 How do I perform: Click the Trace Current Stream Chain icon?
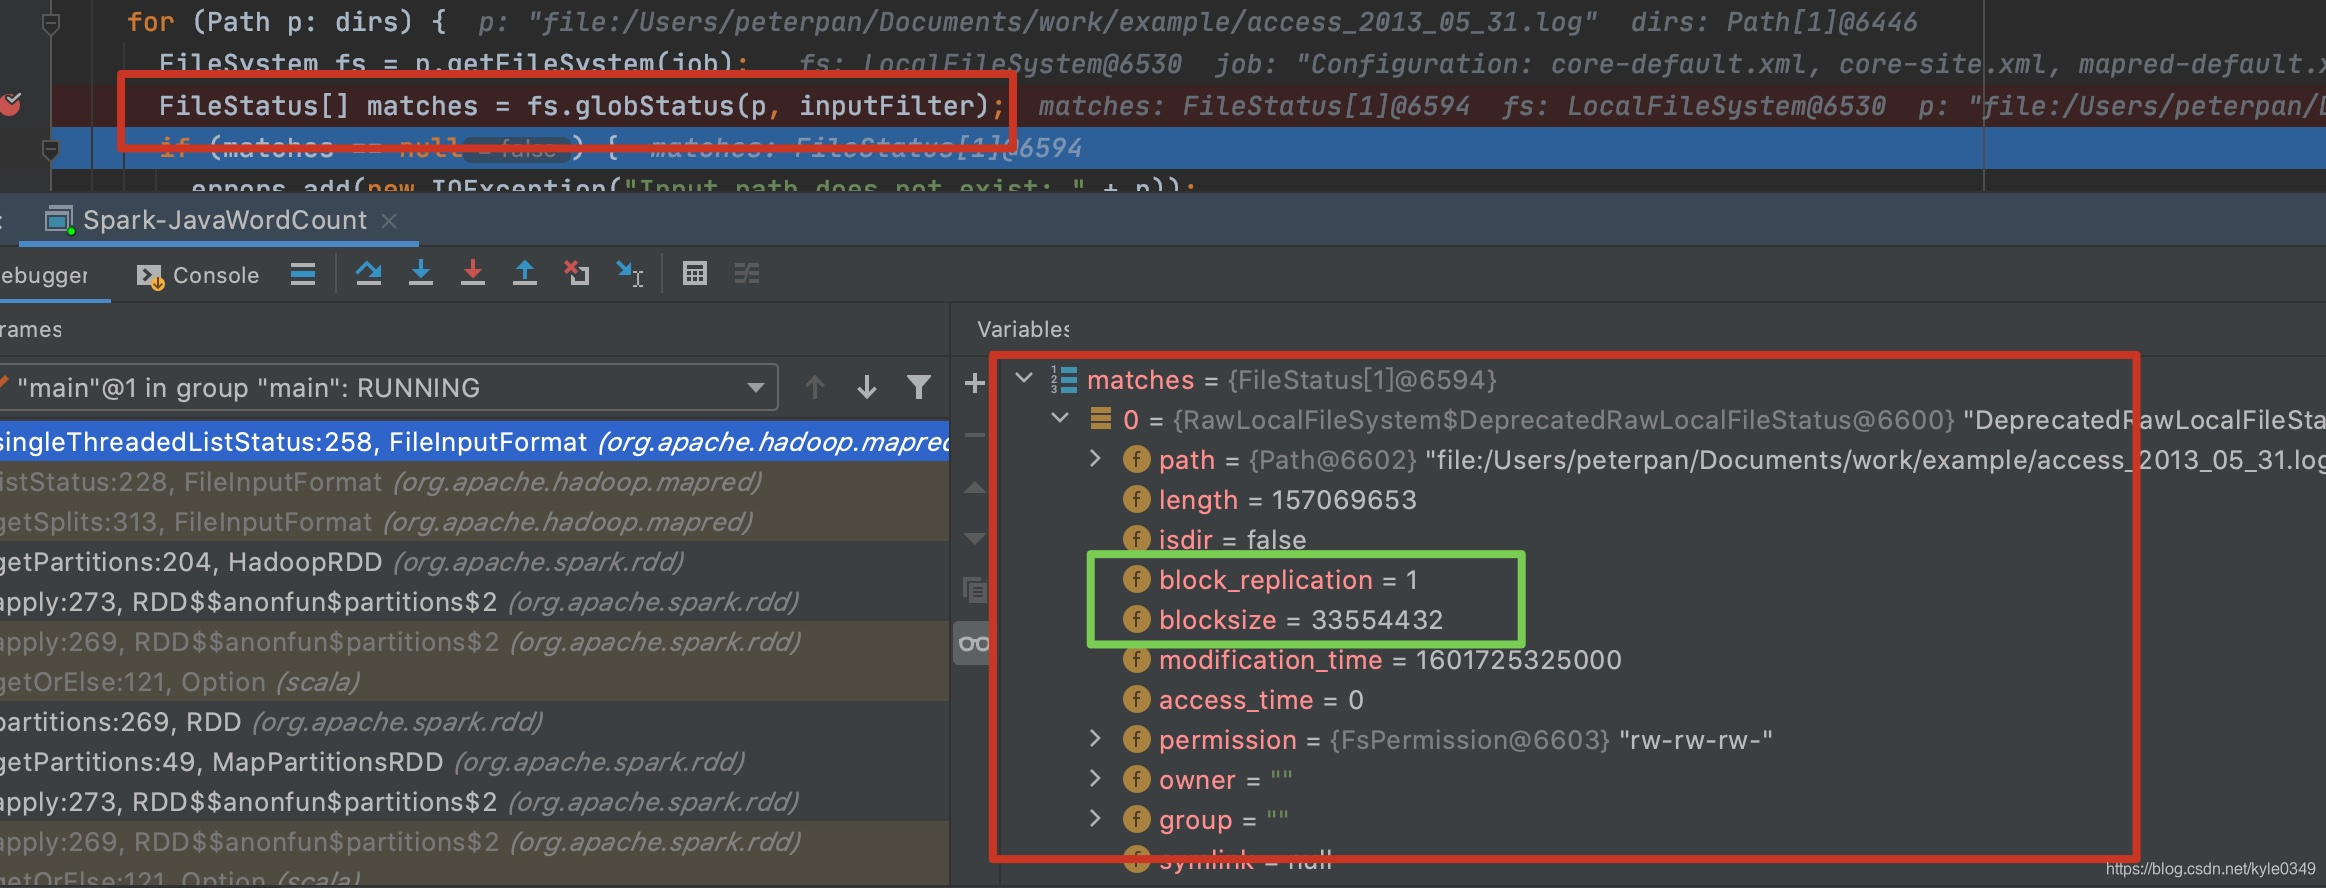pos(747,273)
